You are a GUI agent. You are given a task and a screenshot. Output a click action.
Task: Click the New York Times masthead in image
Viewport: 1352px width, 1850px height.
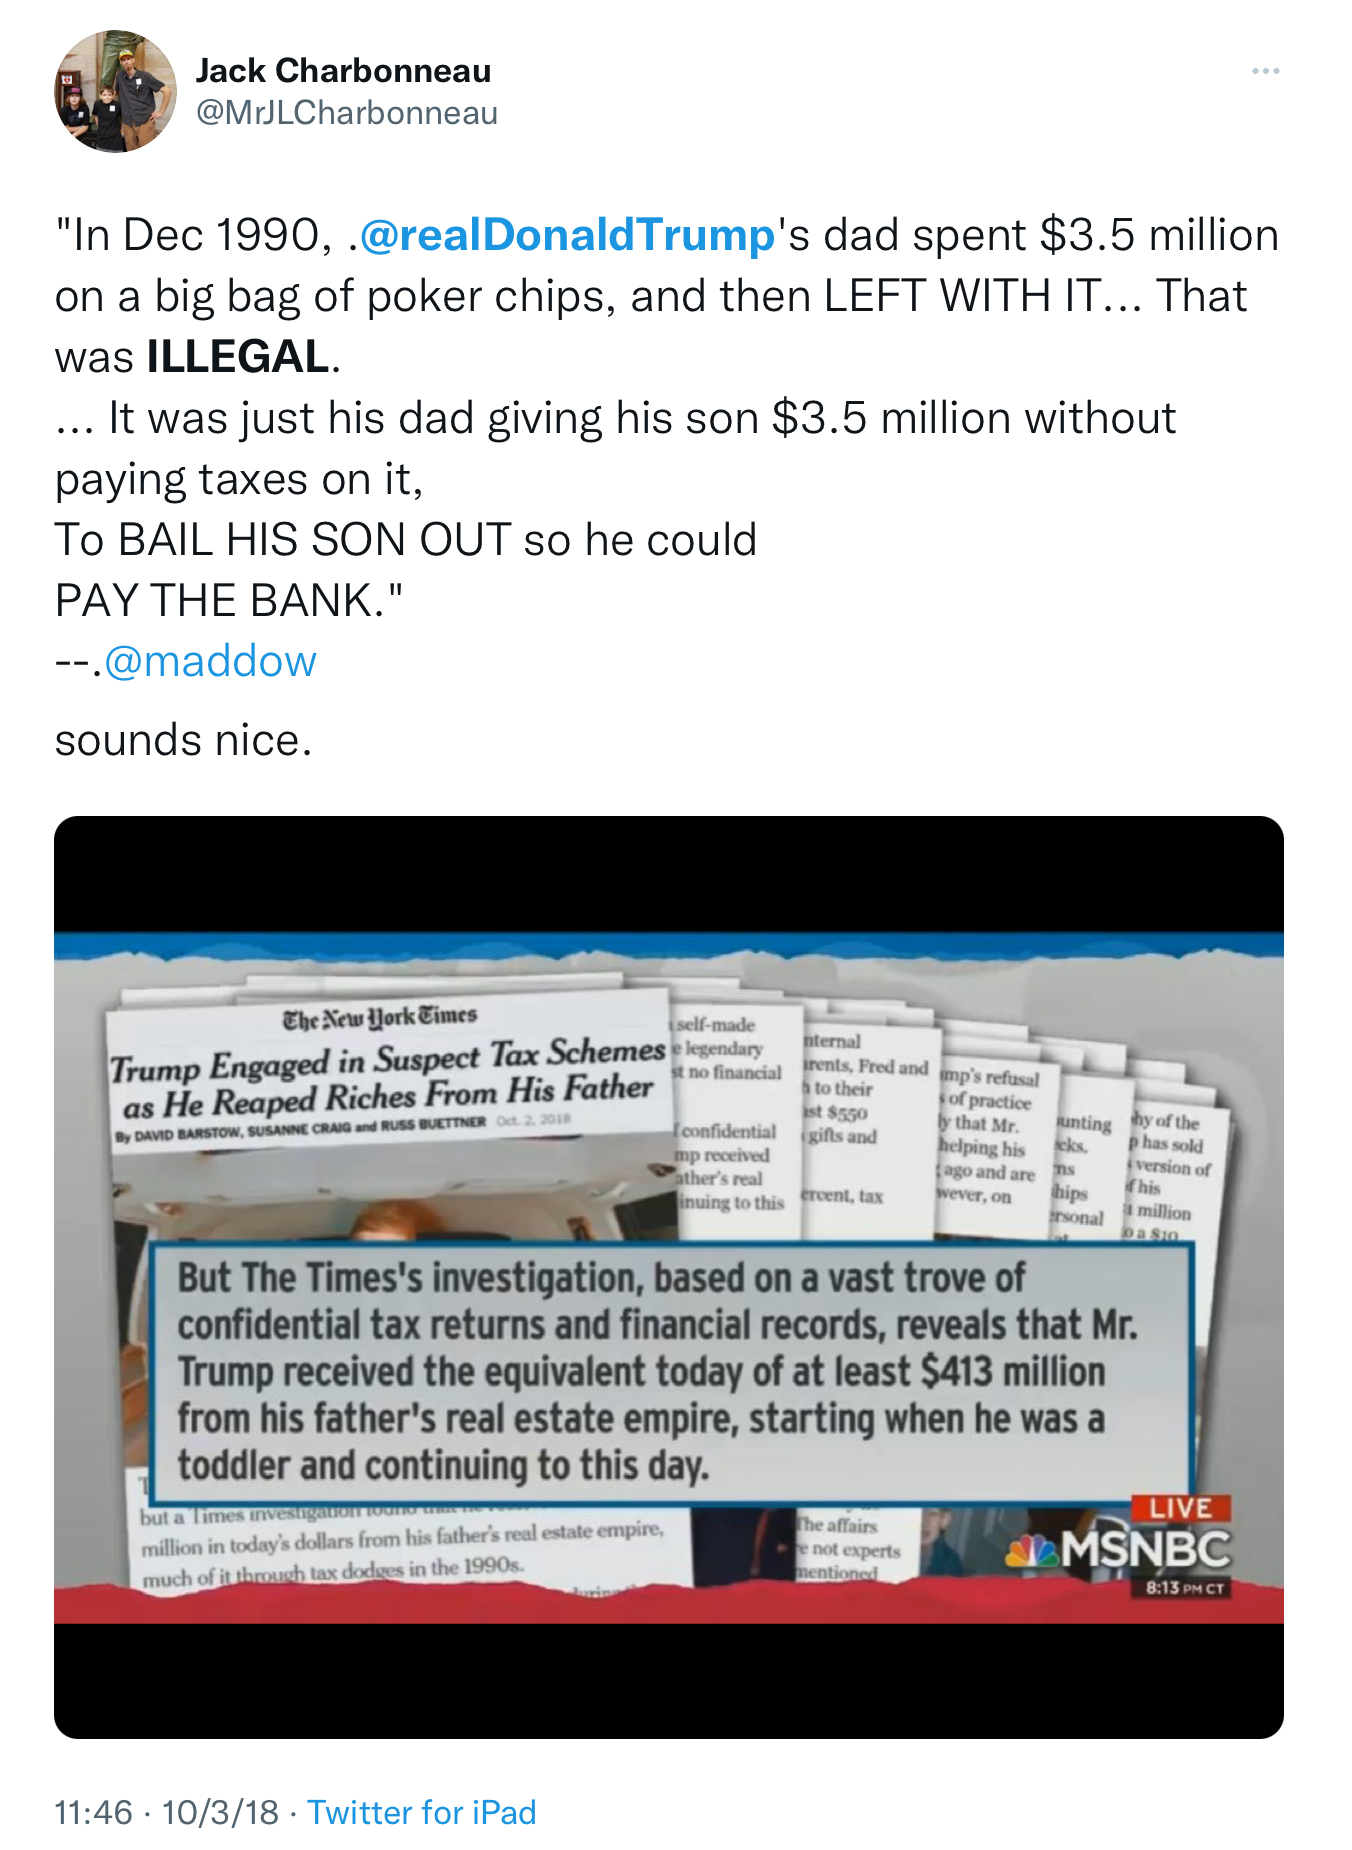pyautogui.click(x=380, y=1018)
